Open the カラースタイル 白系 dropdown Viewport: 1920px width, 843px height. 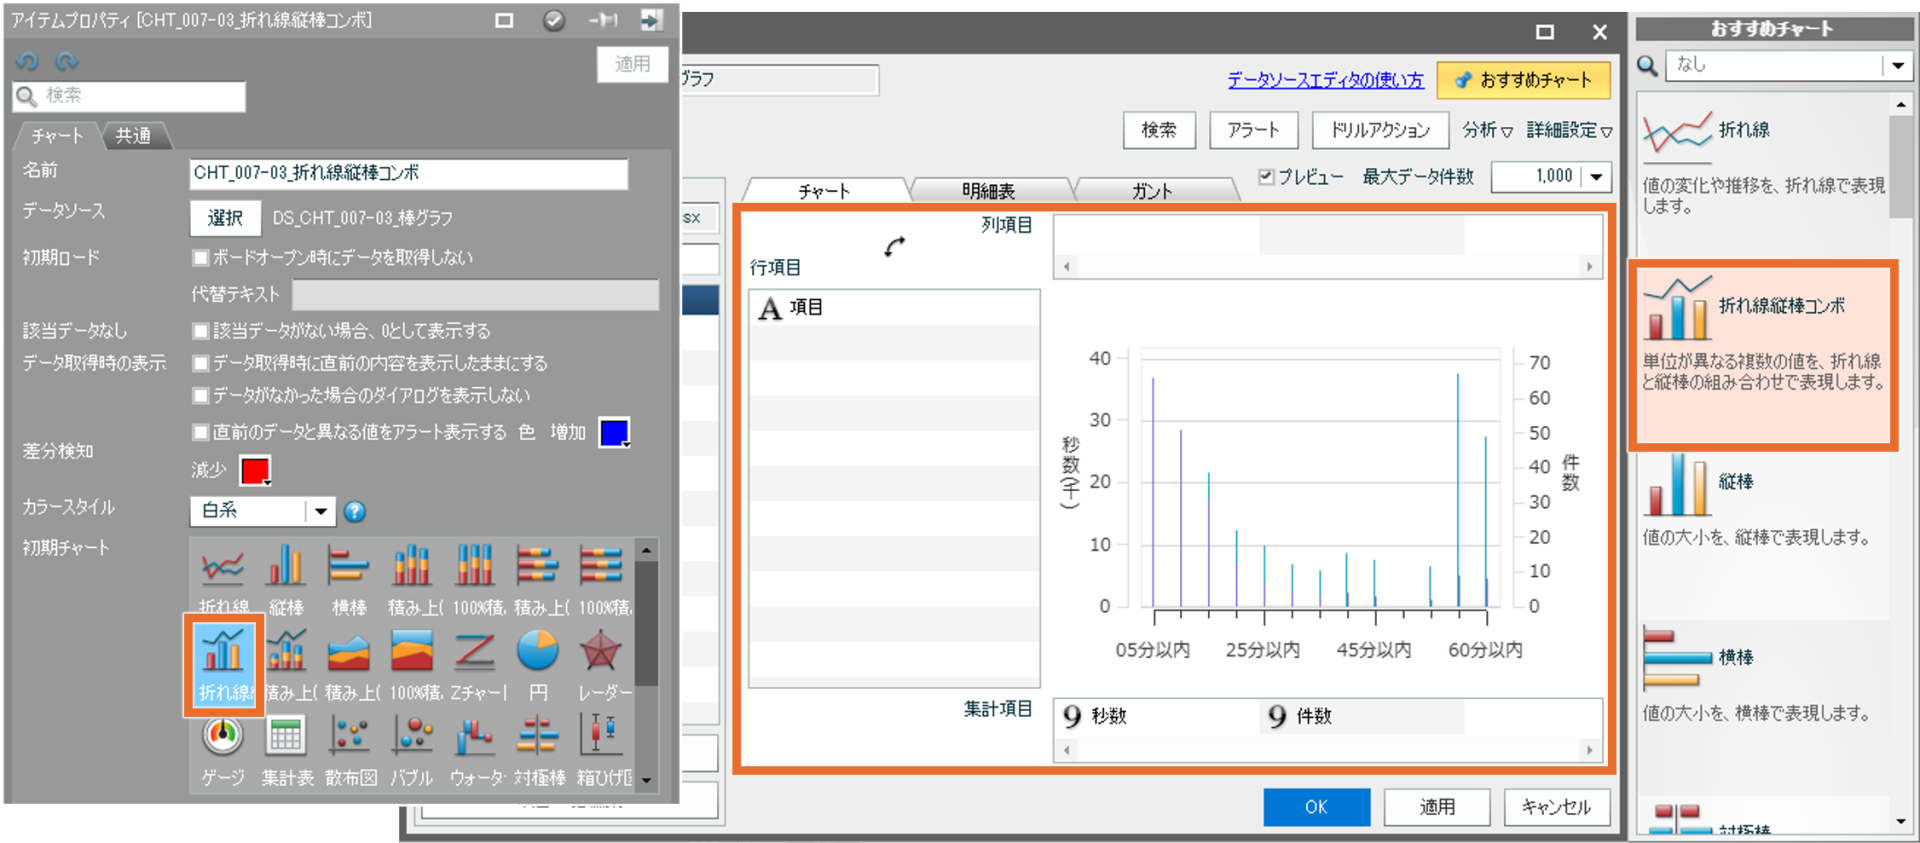click(x=263, y=511)
